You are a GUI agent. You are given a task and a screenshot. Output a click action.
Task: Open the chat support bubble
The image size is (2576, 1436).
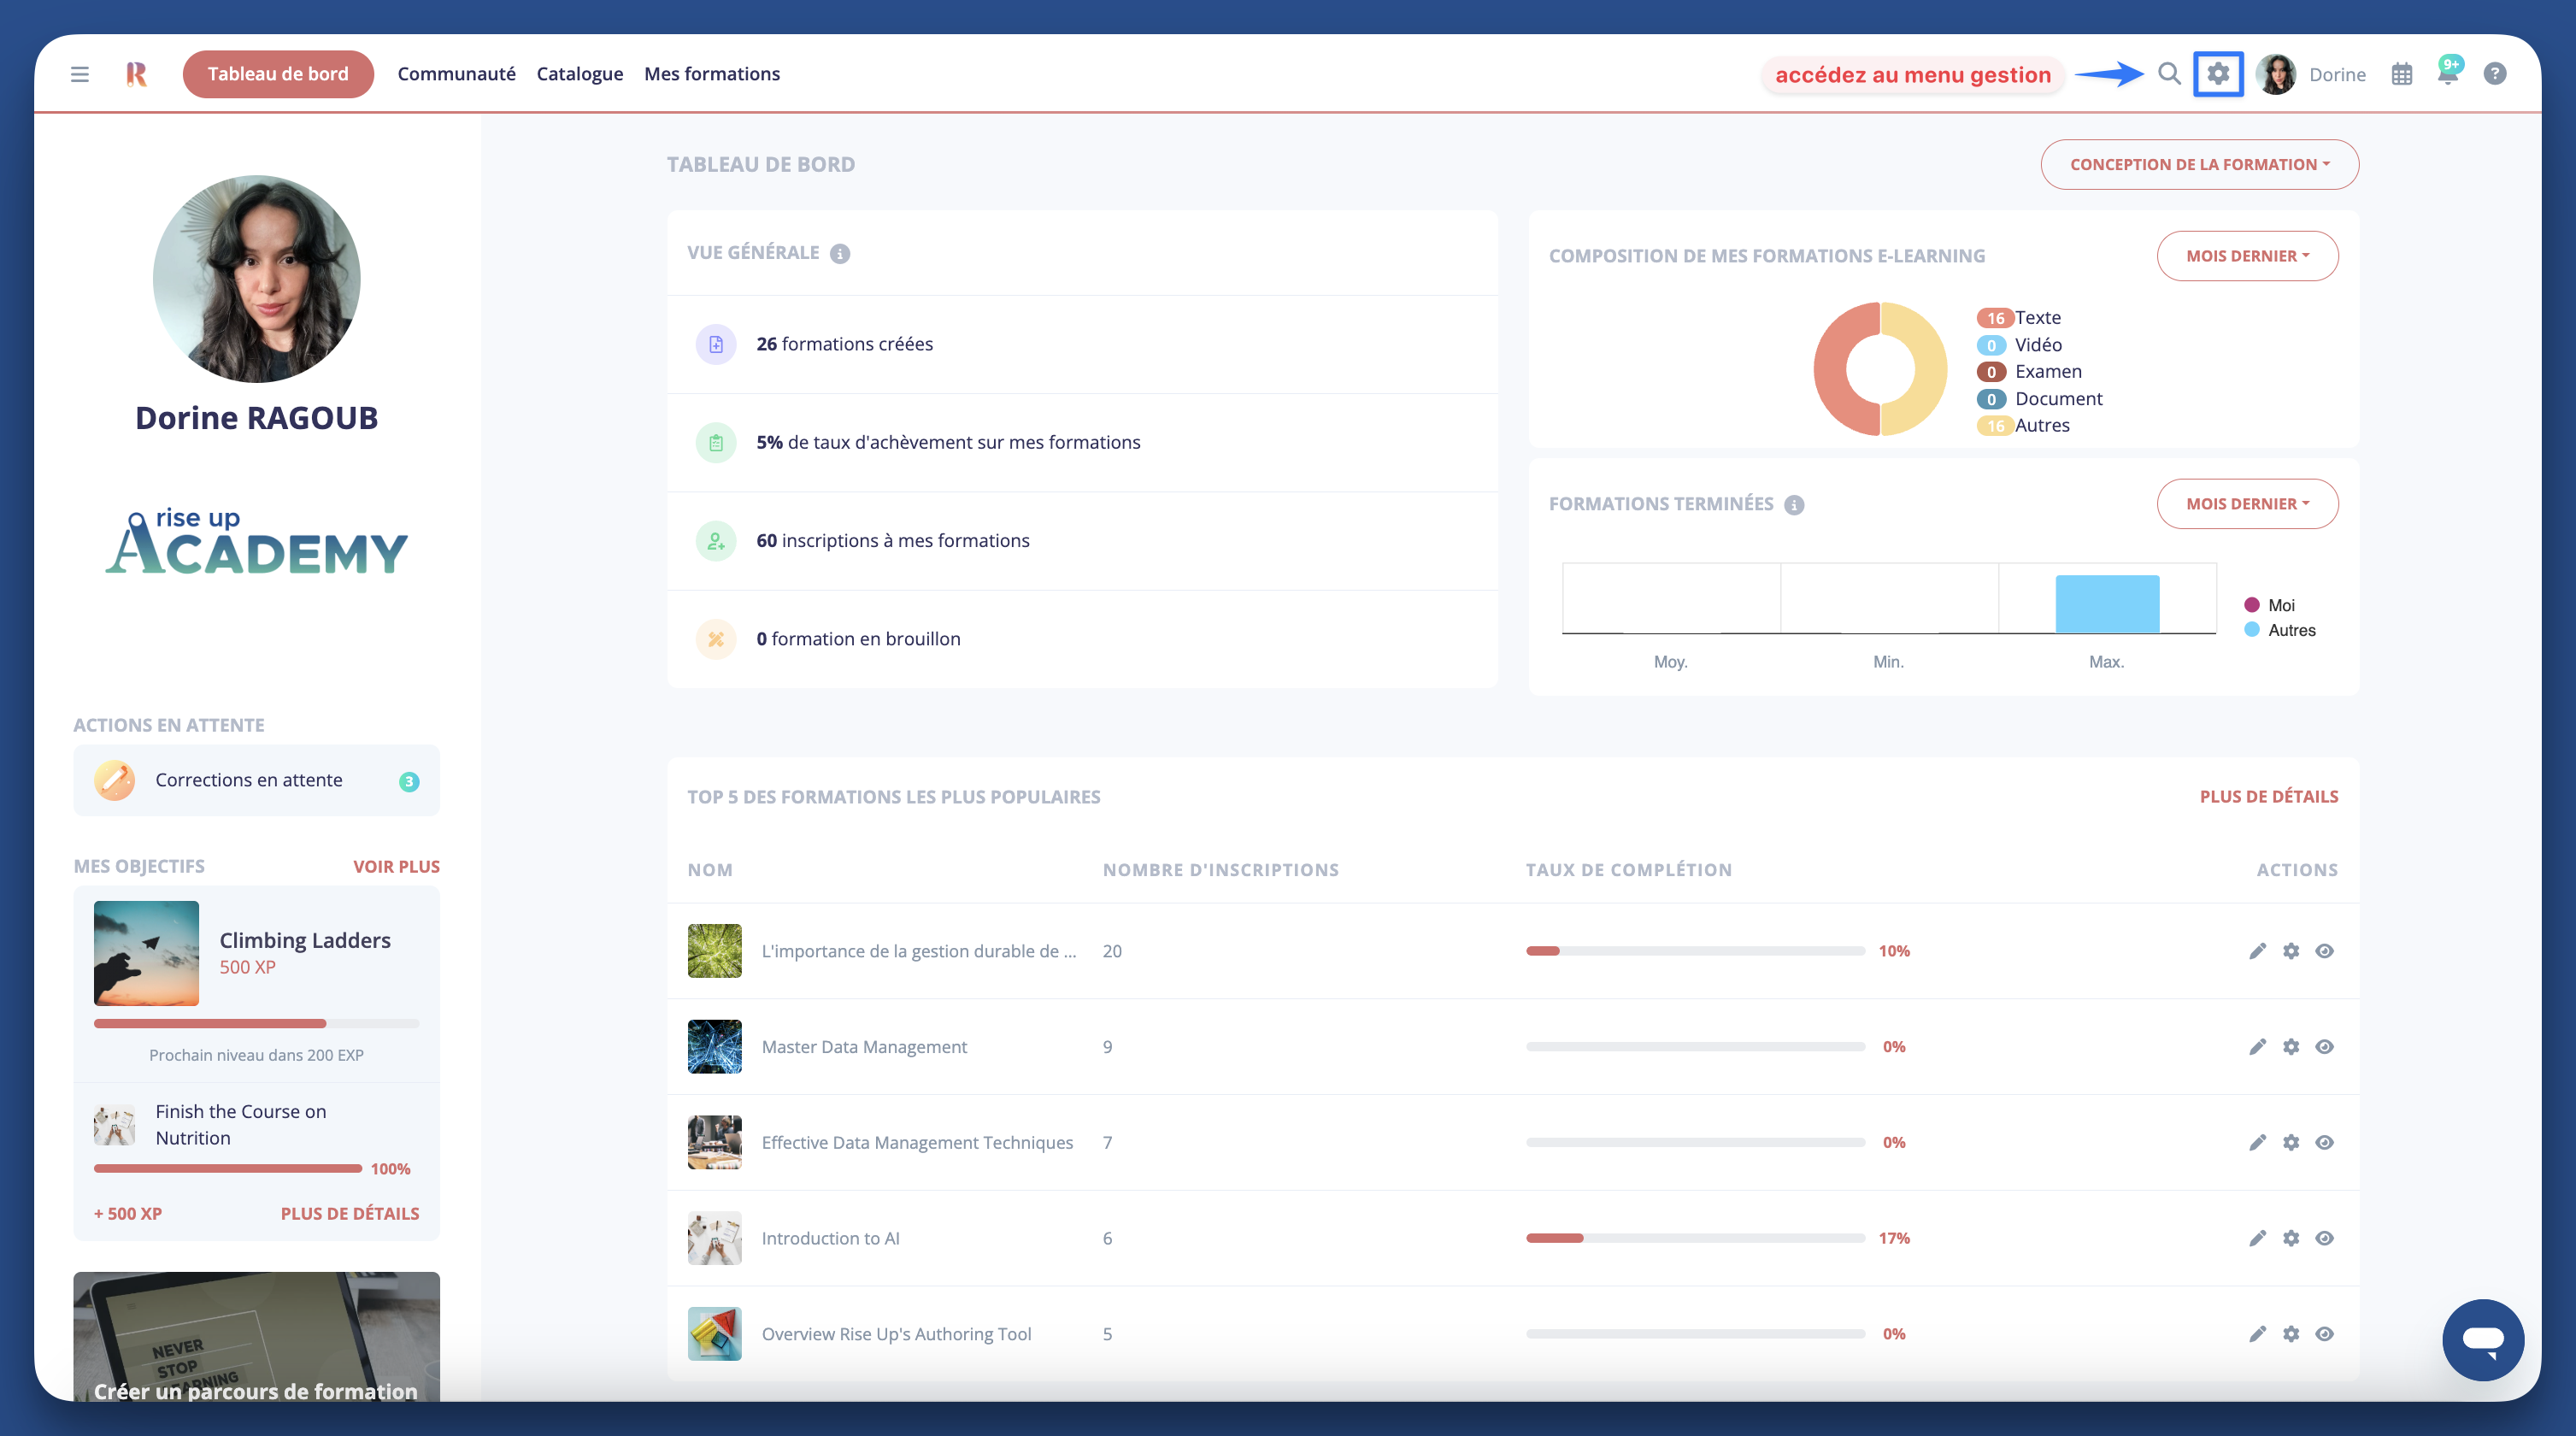(2482, 1340)
